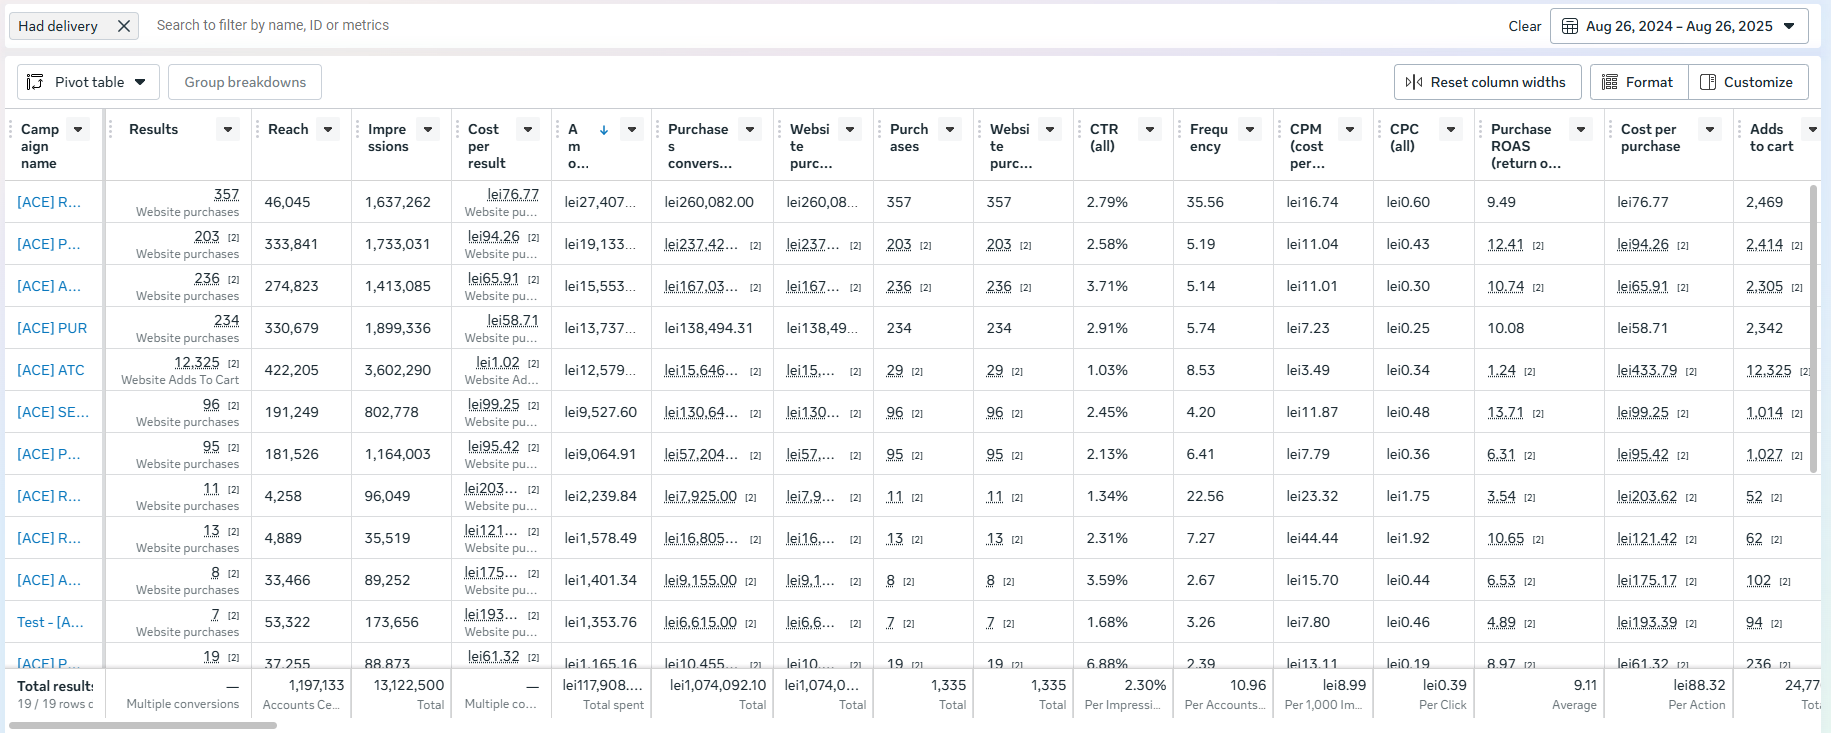1831x733 pixels.
Task: Click the 12.41 Purchase ROAS value
Action: click(x=1505, y=244)
